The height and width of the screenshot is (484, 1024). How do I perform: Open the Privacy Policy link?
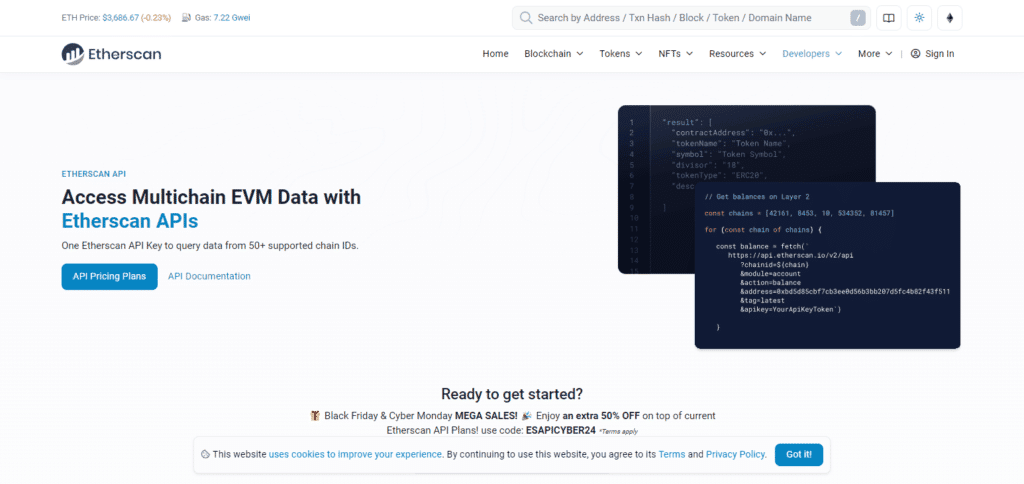click(736, 454)
